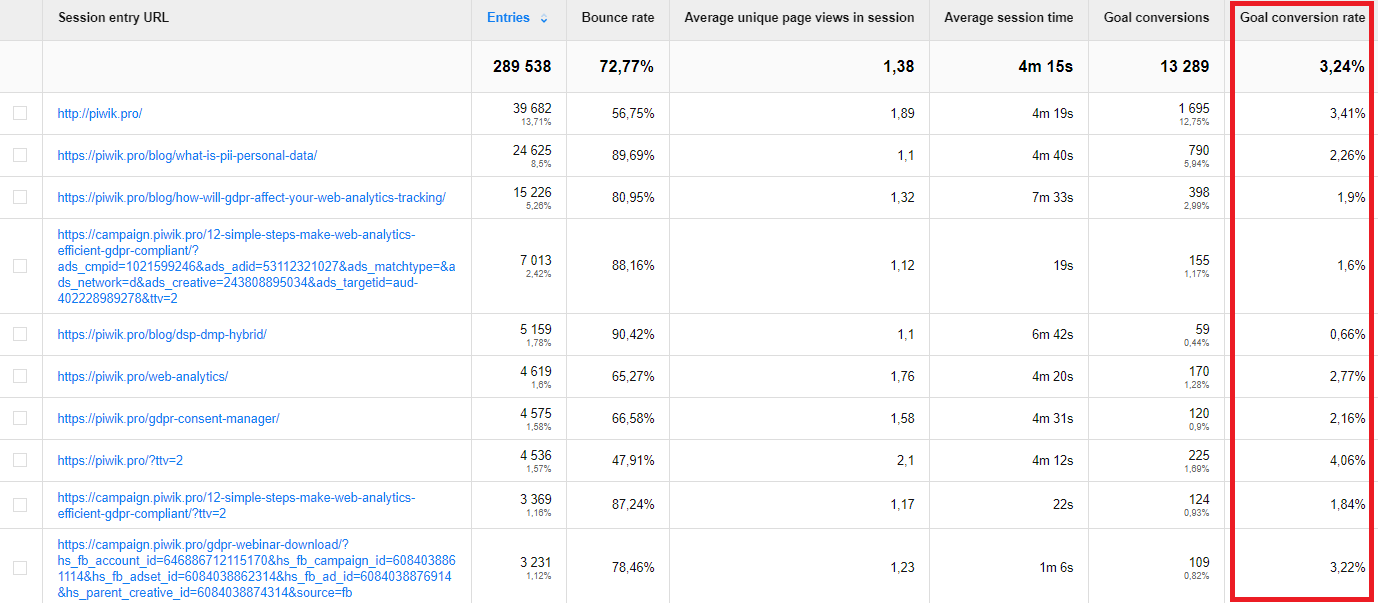Tick checkbox for dsp-dmp-hybrid row

pyautogui.click(x=20, y=335)
